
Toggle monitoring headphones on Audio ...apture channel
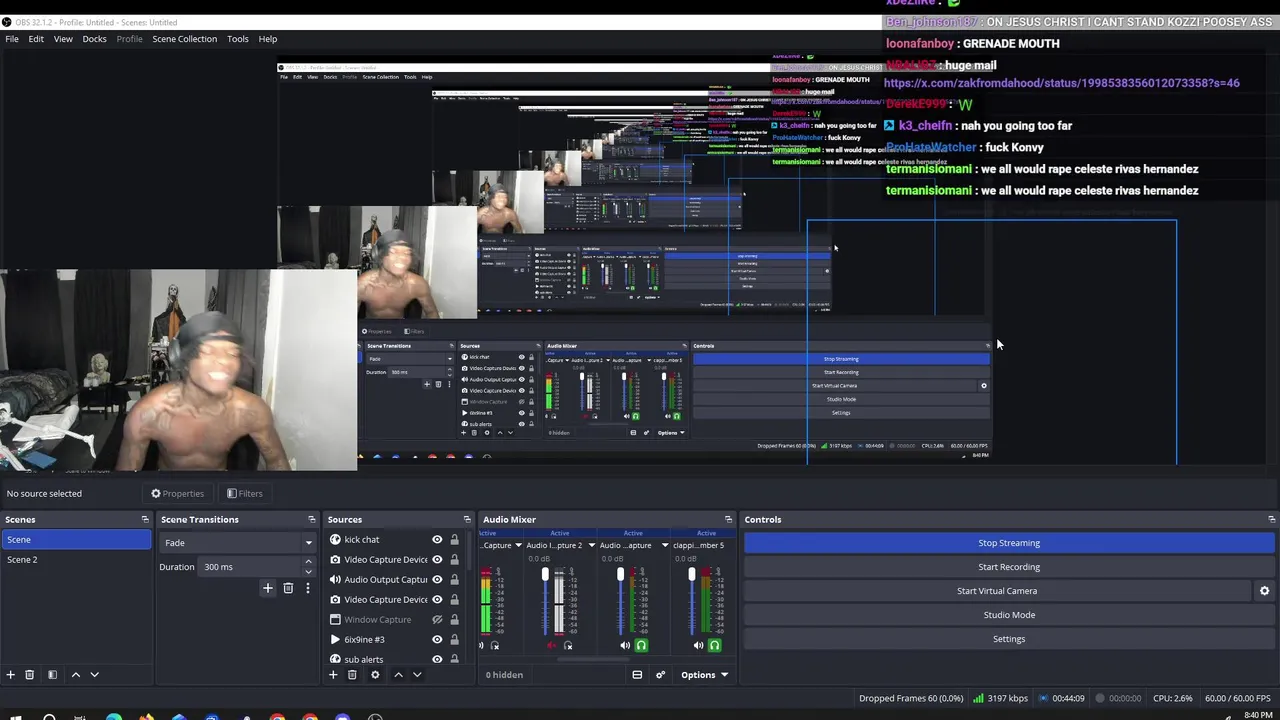click(x=641, y=646)
